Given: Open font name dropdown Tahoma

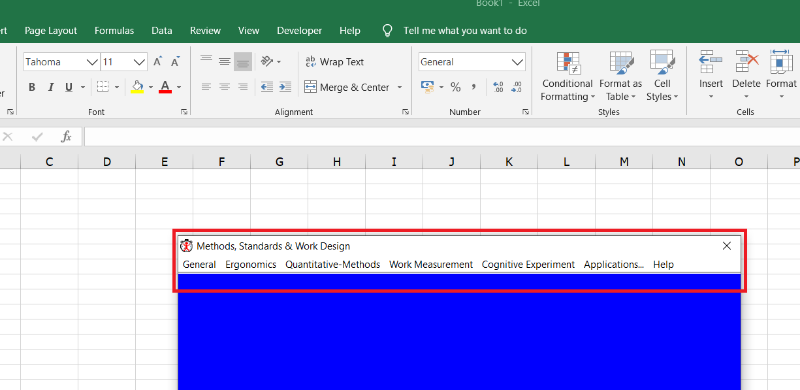Looking at the screenshot, I should [x=92, y=62].
